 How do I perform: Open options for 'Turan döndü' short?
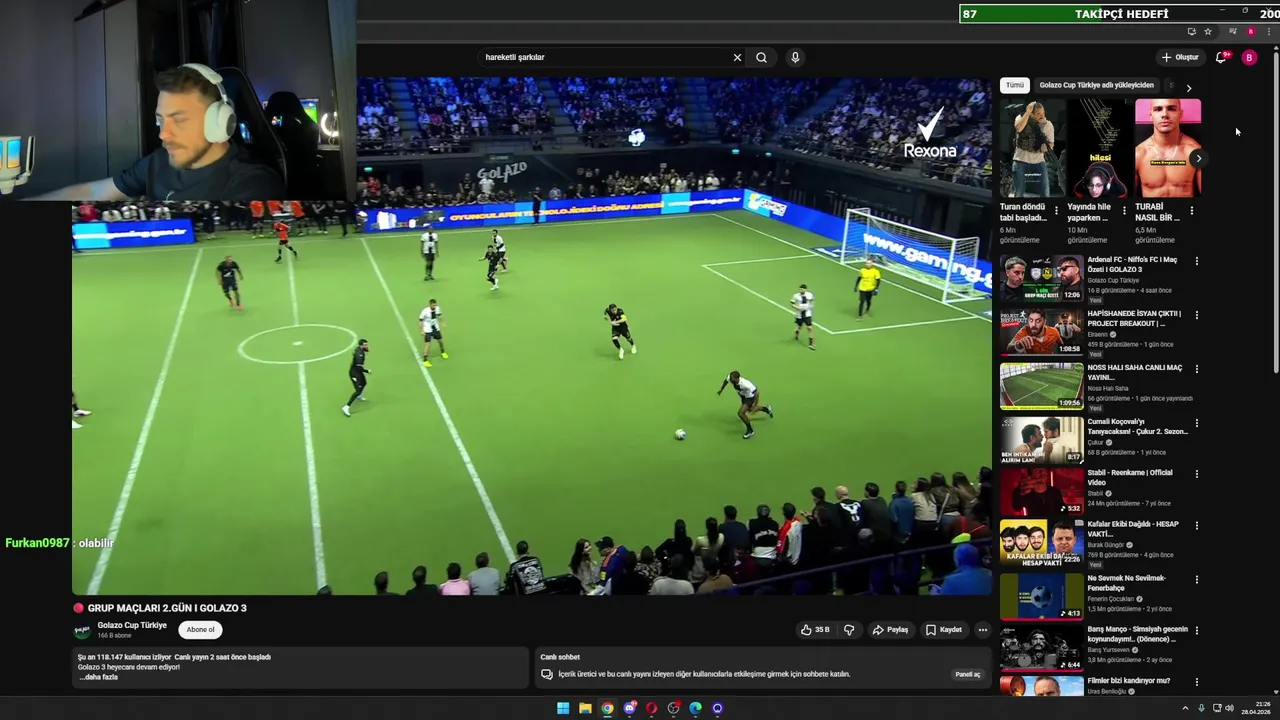(x=1056, y=210)
